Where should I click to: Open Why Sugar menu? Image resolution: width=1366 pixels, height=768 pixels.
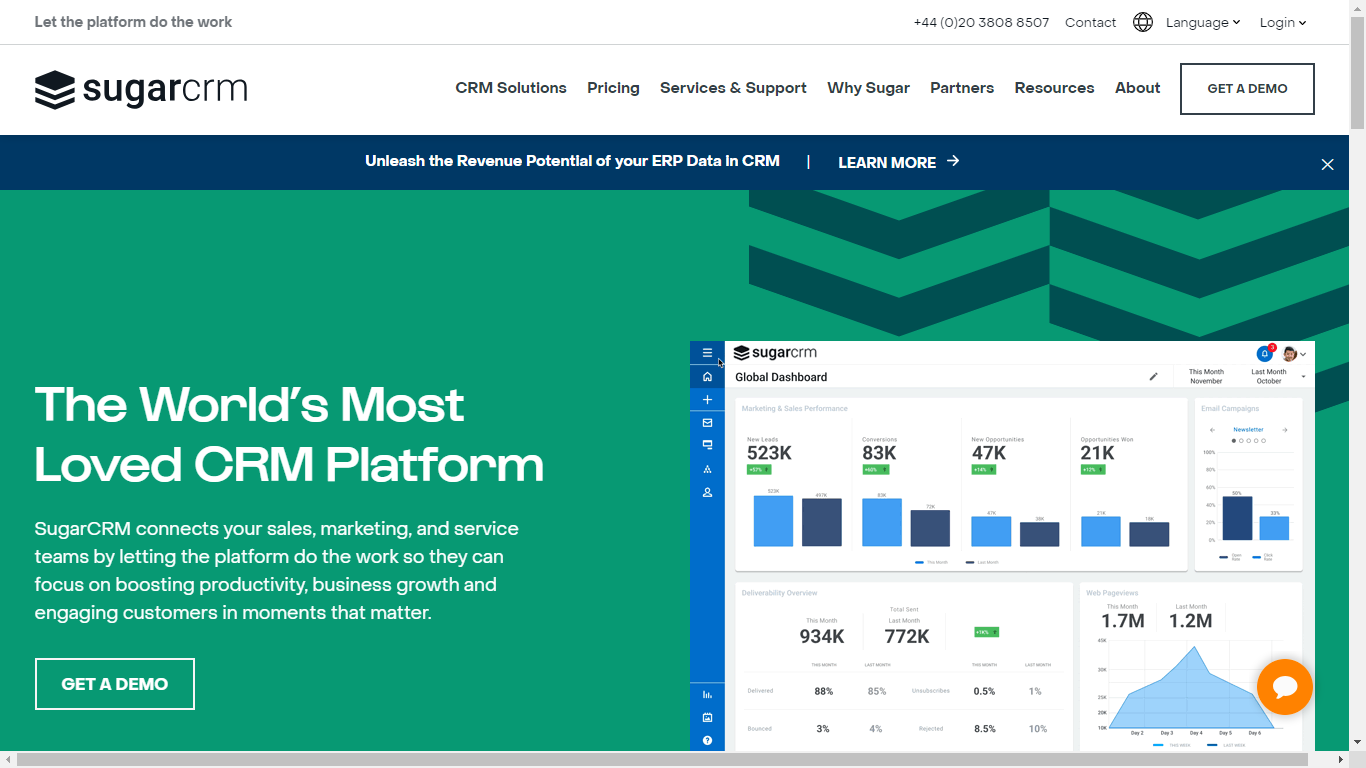pos(868,88)
